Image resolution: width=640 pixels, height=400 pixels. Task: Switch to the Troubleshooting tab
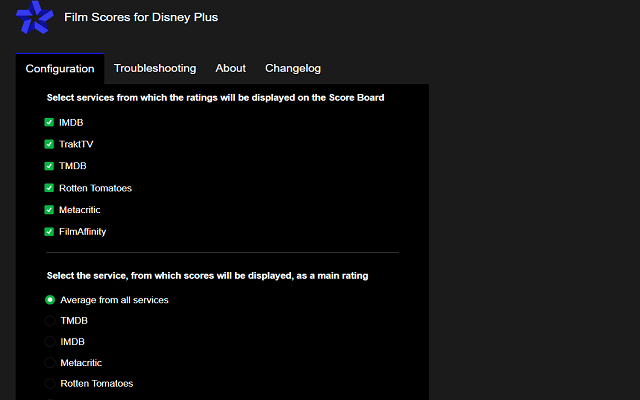(155, 68)
